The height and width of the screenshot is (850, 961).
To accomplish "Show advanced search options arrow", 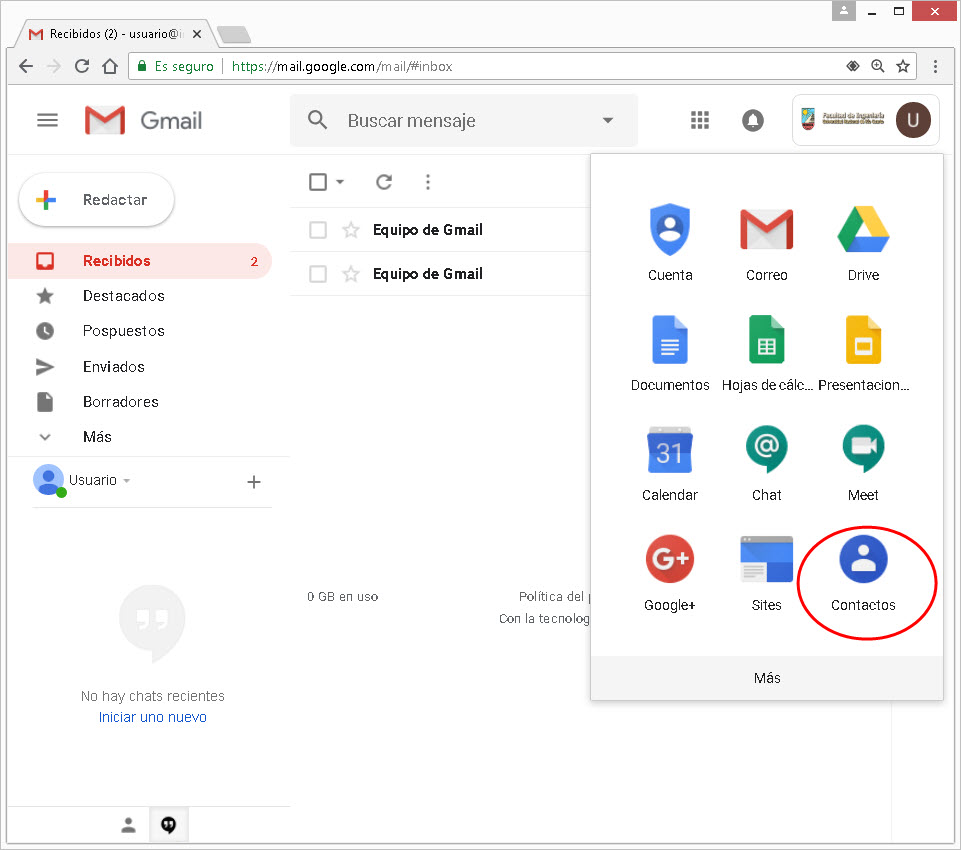I will [x=608, y=120].
